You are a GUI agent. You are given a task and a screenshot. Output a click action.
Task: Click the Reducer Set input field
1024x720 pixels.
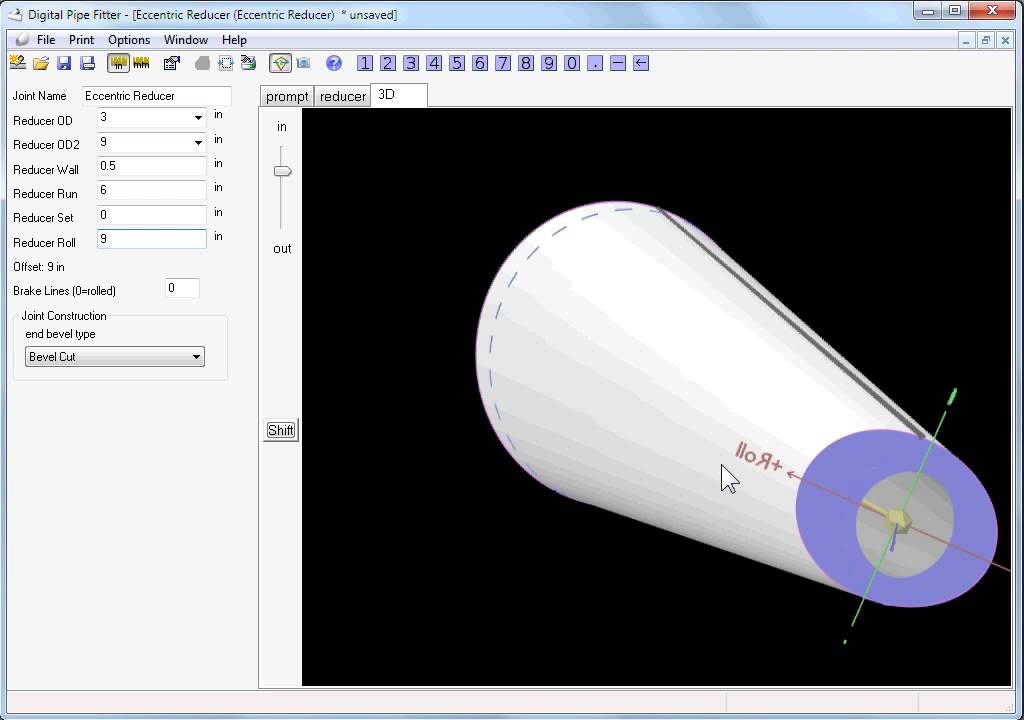coord(152,214)
